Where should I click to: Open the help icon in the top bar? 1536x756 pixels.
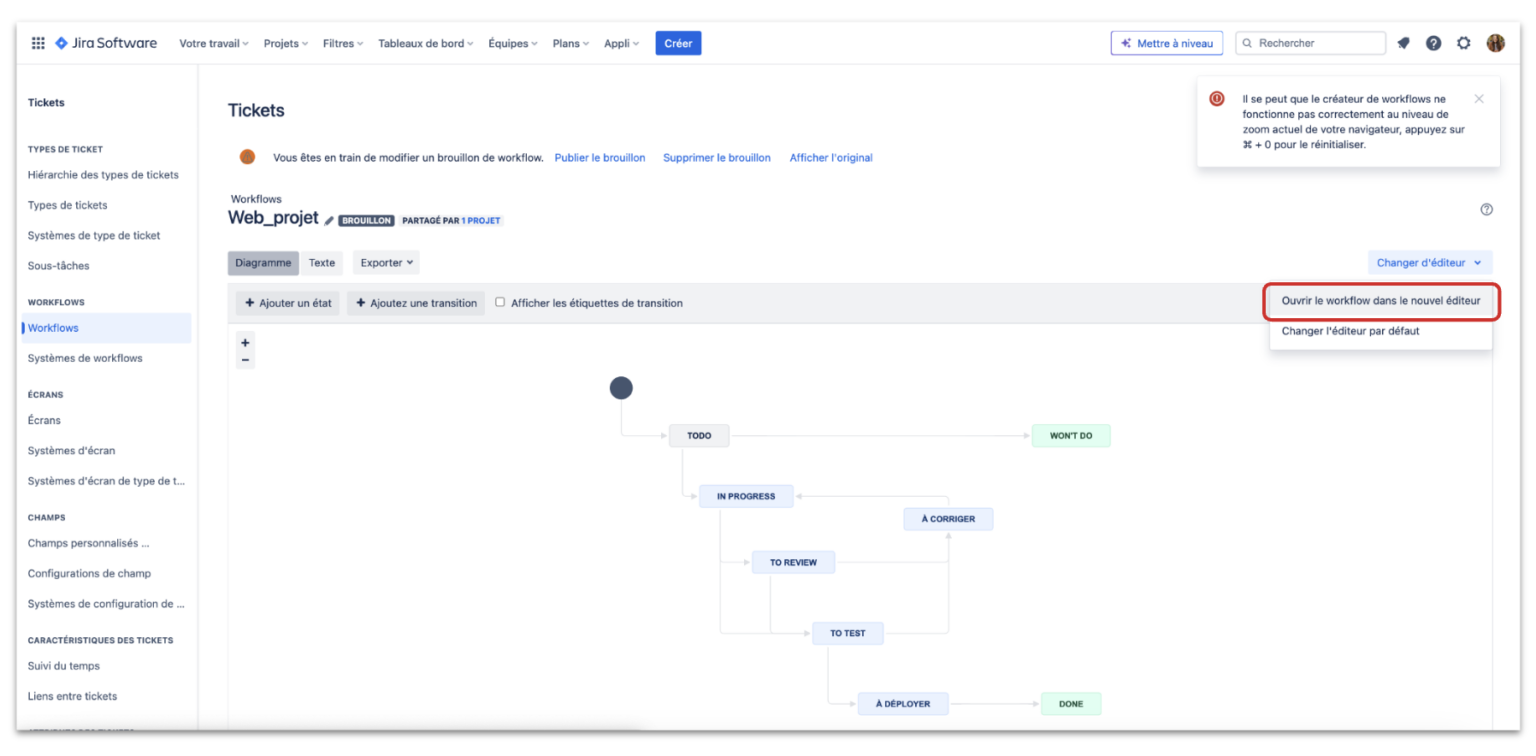(x=1433, y=43)
